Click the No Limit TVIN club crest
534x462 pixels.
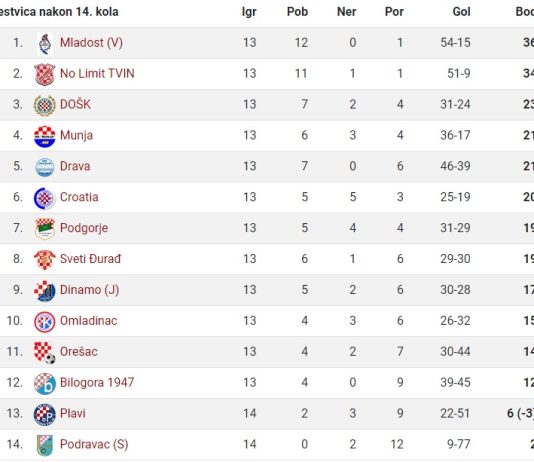click(x=45, y=74)
